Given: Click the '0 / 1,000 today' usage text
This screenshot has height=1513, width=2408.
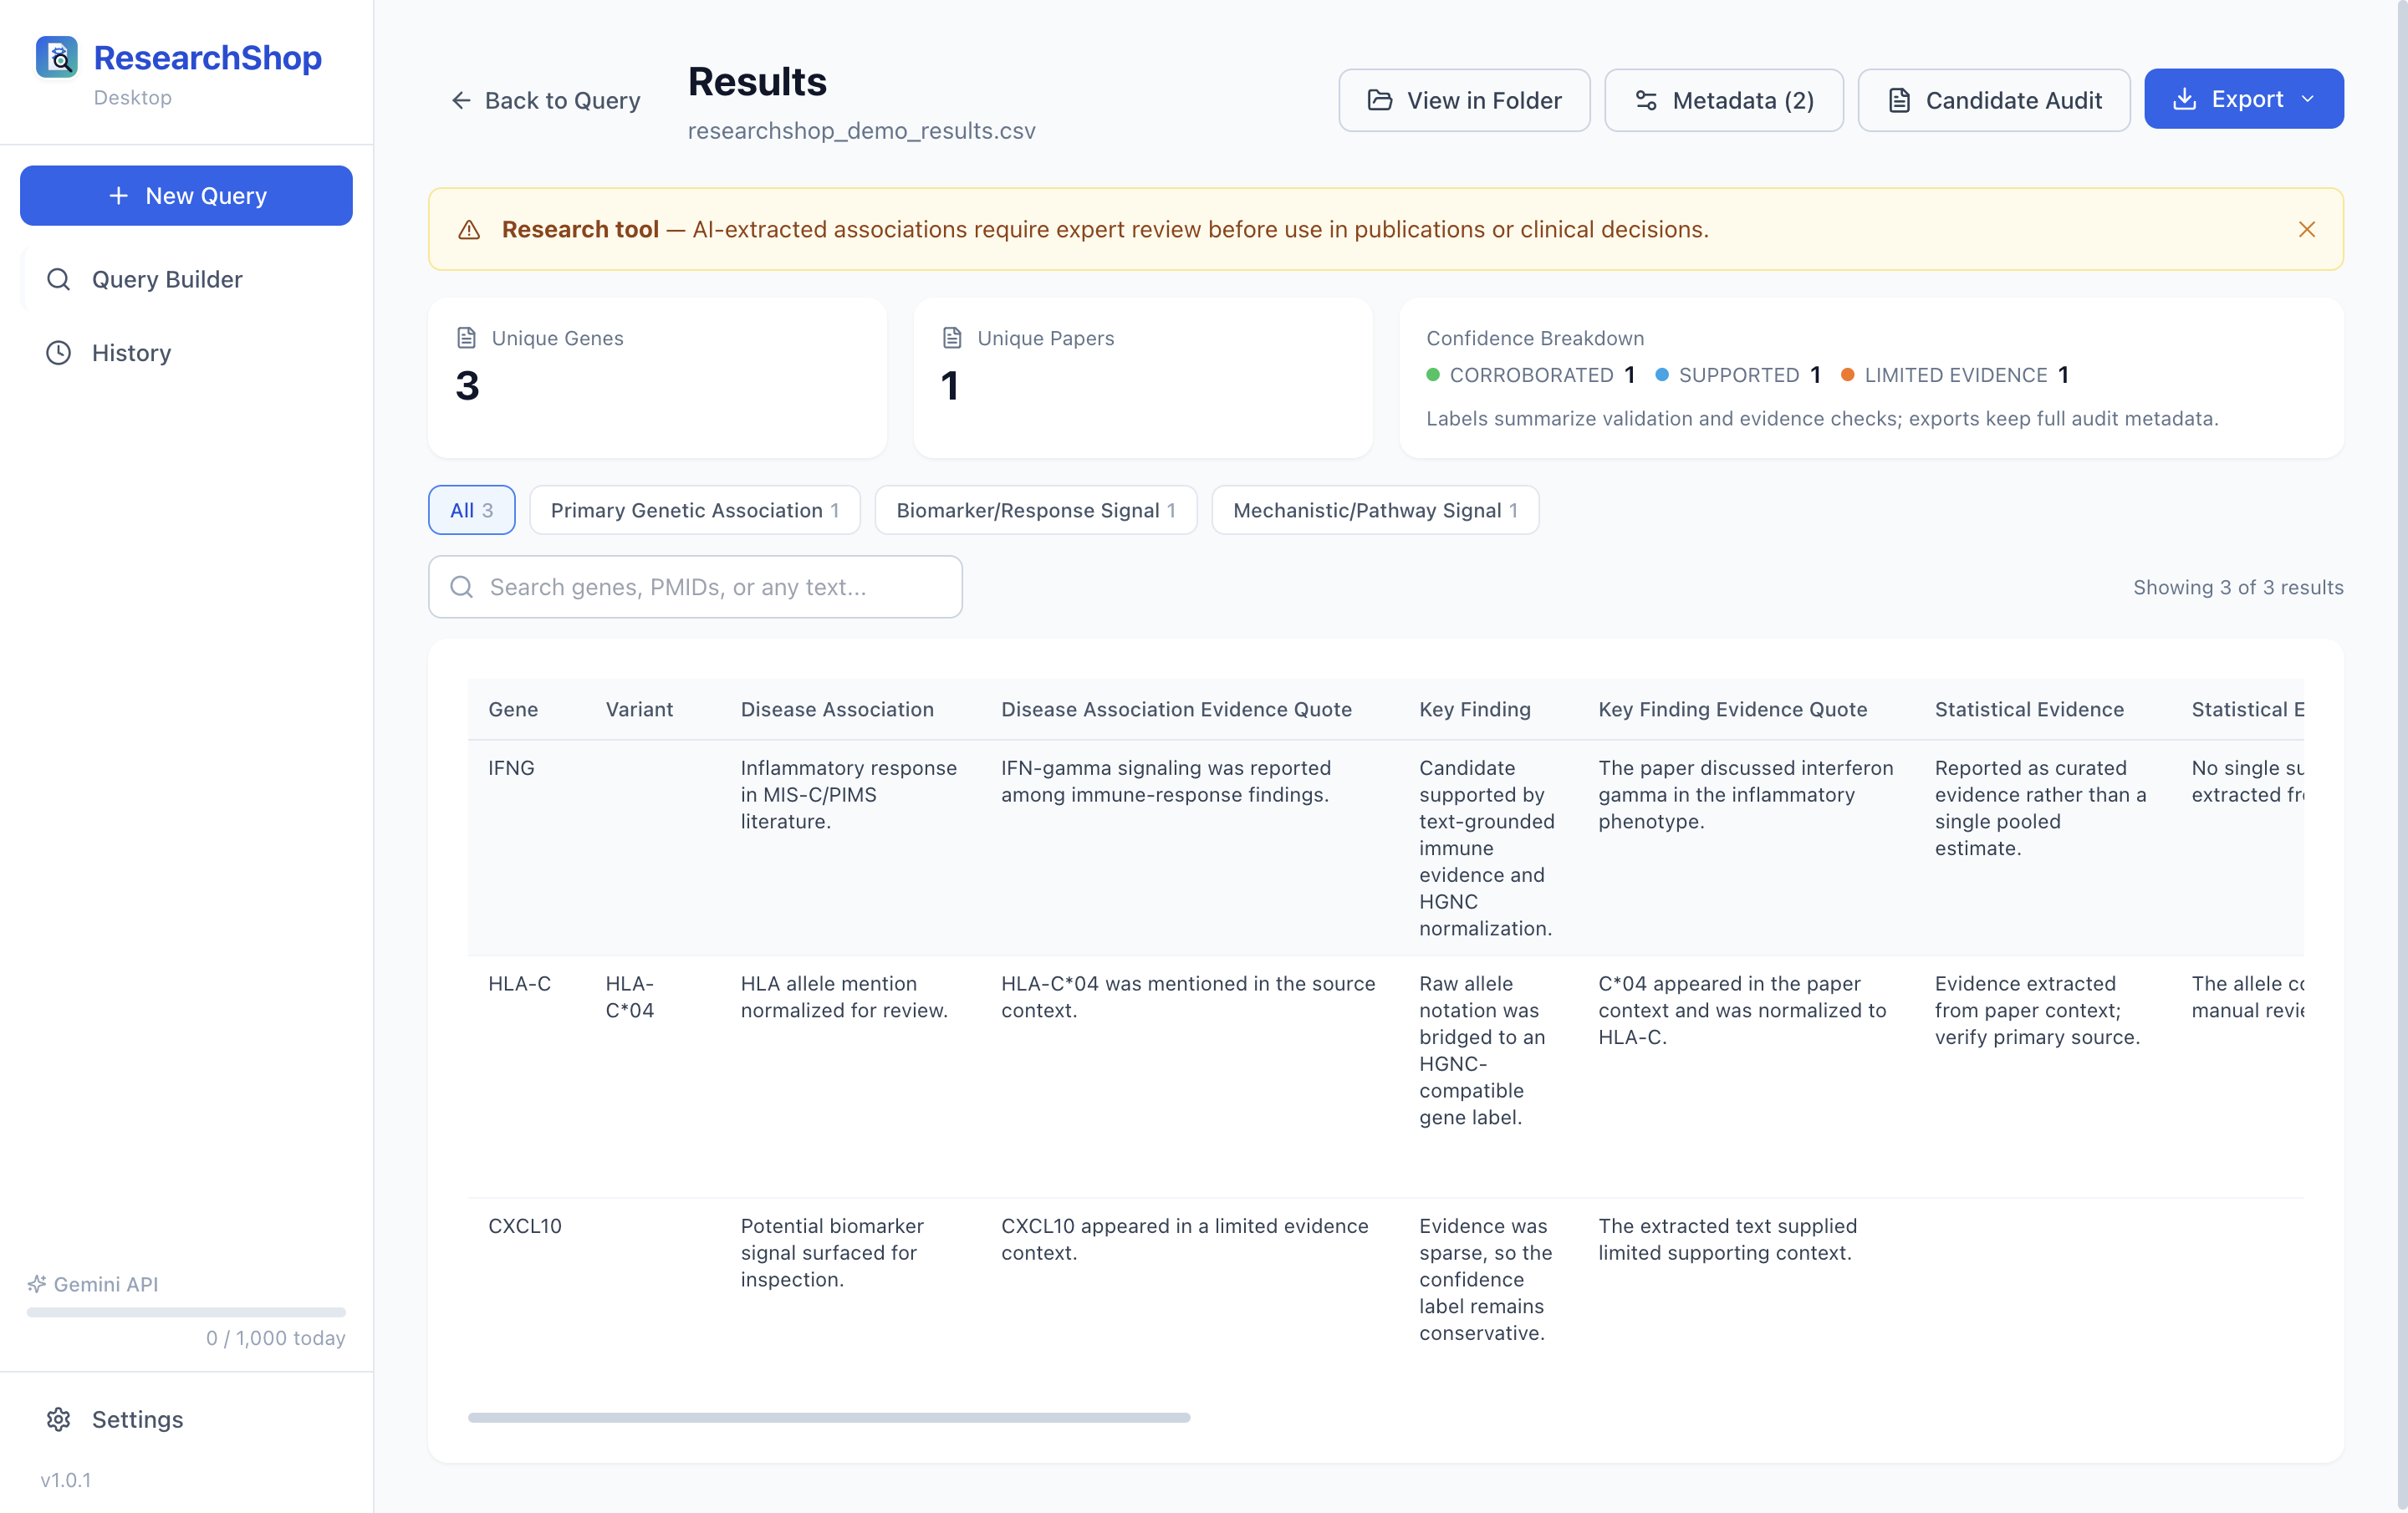Looking at the screenshot, I should click(x=276, y=1338).
